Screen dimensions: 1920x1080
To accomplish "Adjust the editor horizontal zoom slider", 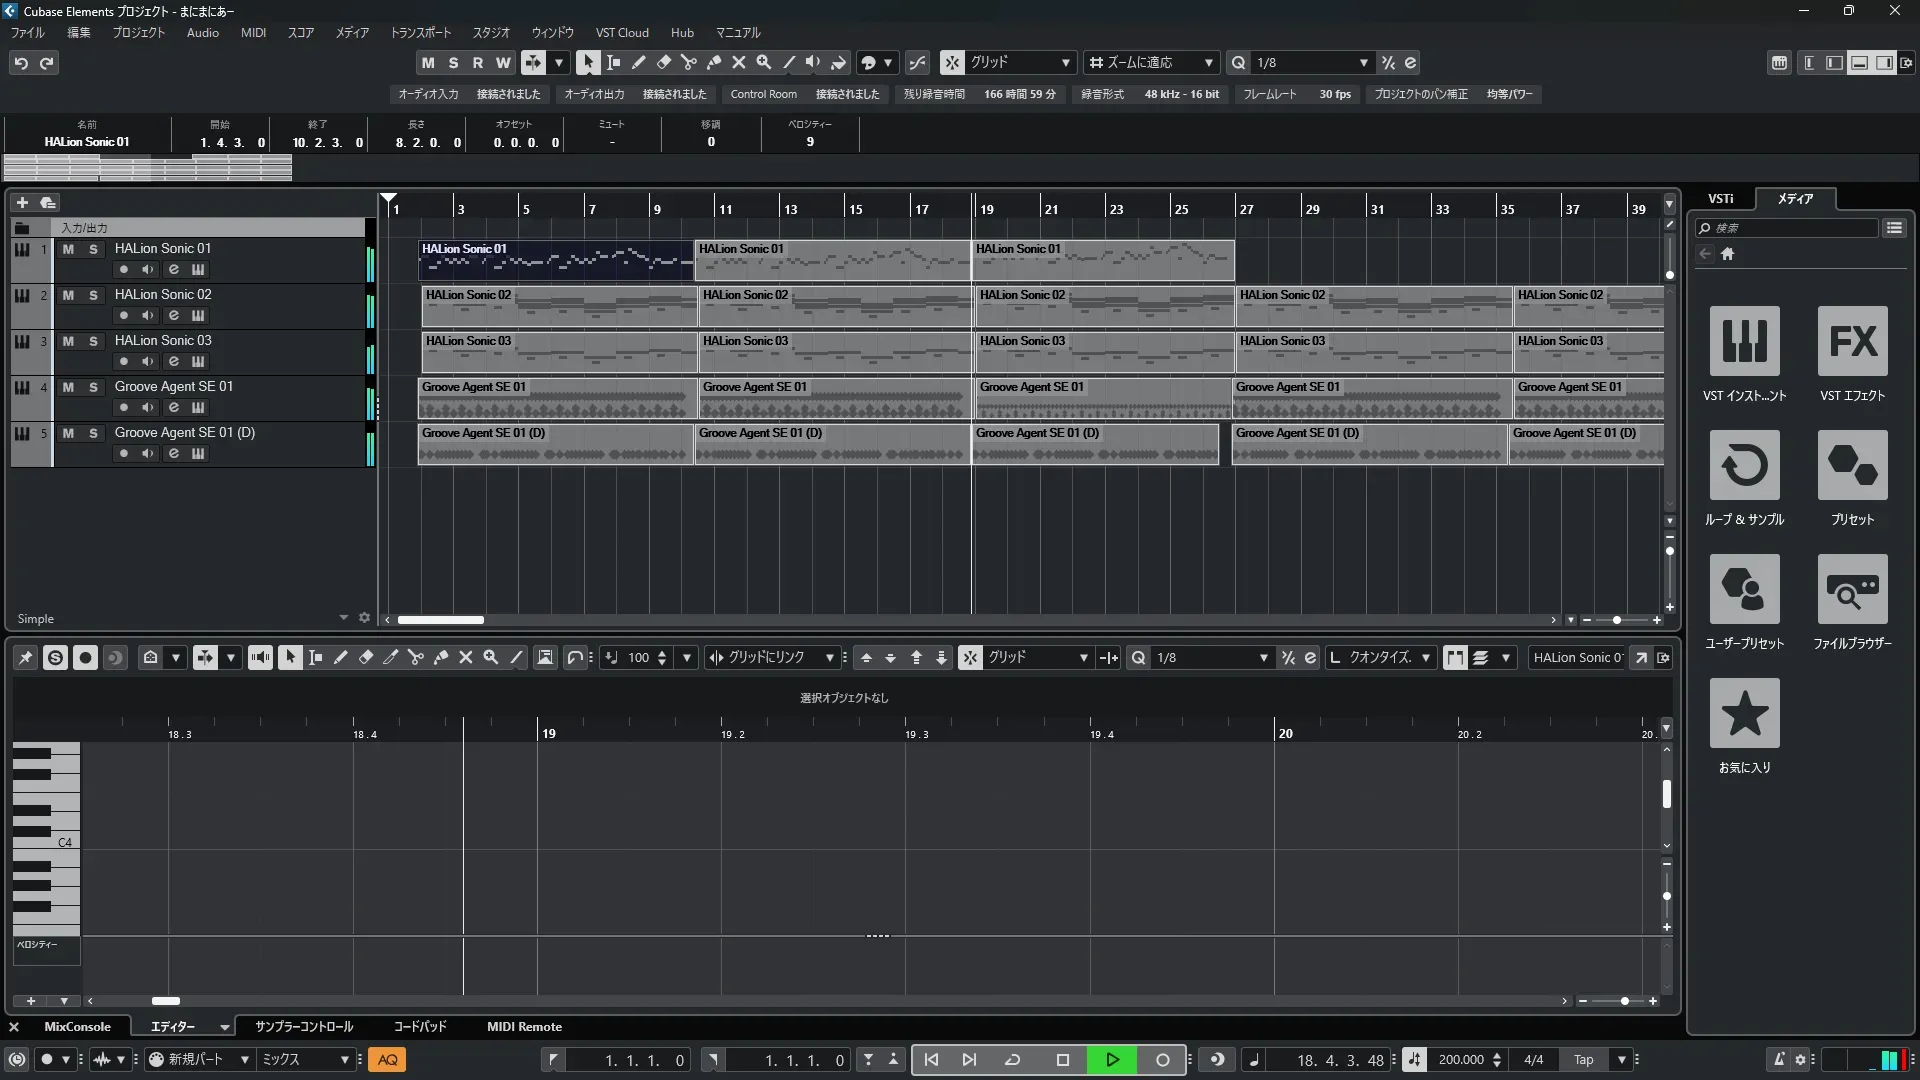I will point(1624,1001).
